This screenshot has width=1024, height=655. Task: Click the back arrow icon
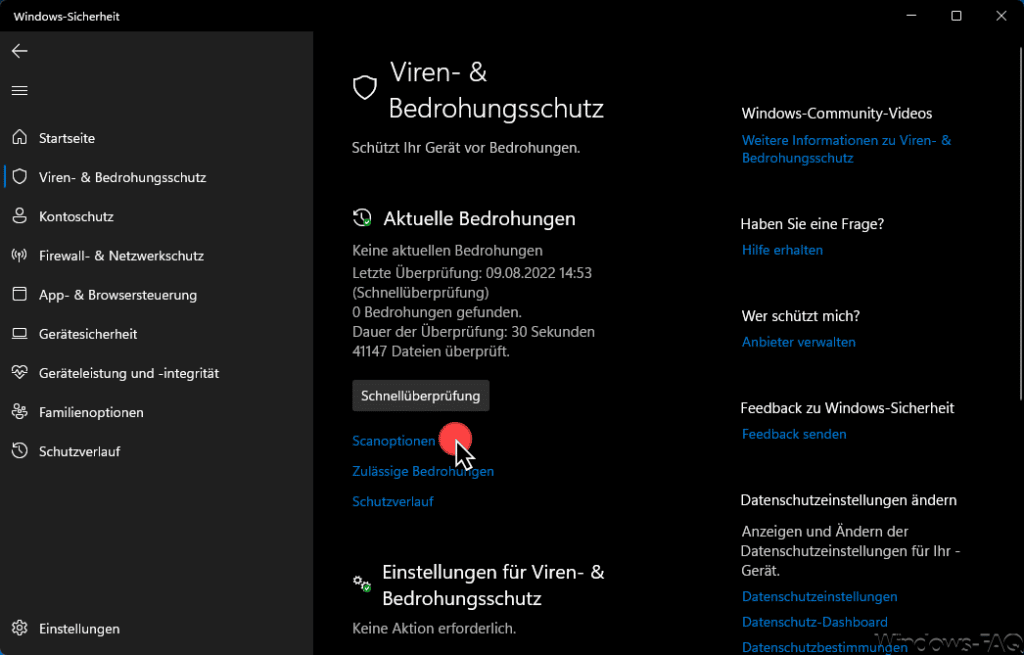tap(20, 51)
